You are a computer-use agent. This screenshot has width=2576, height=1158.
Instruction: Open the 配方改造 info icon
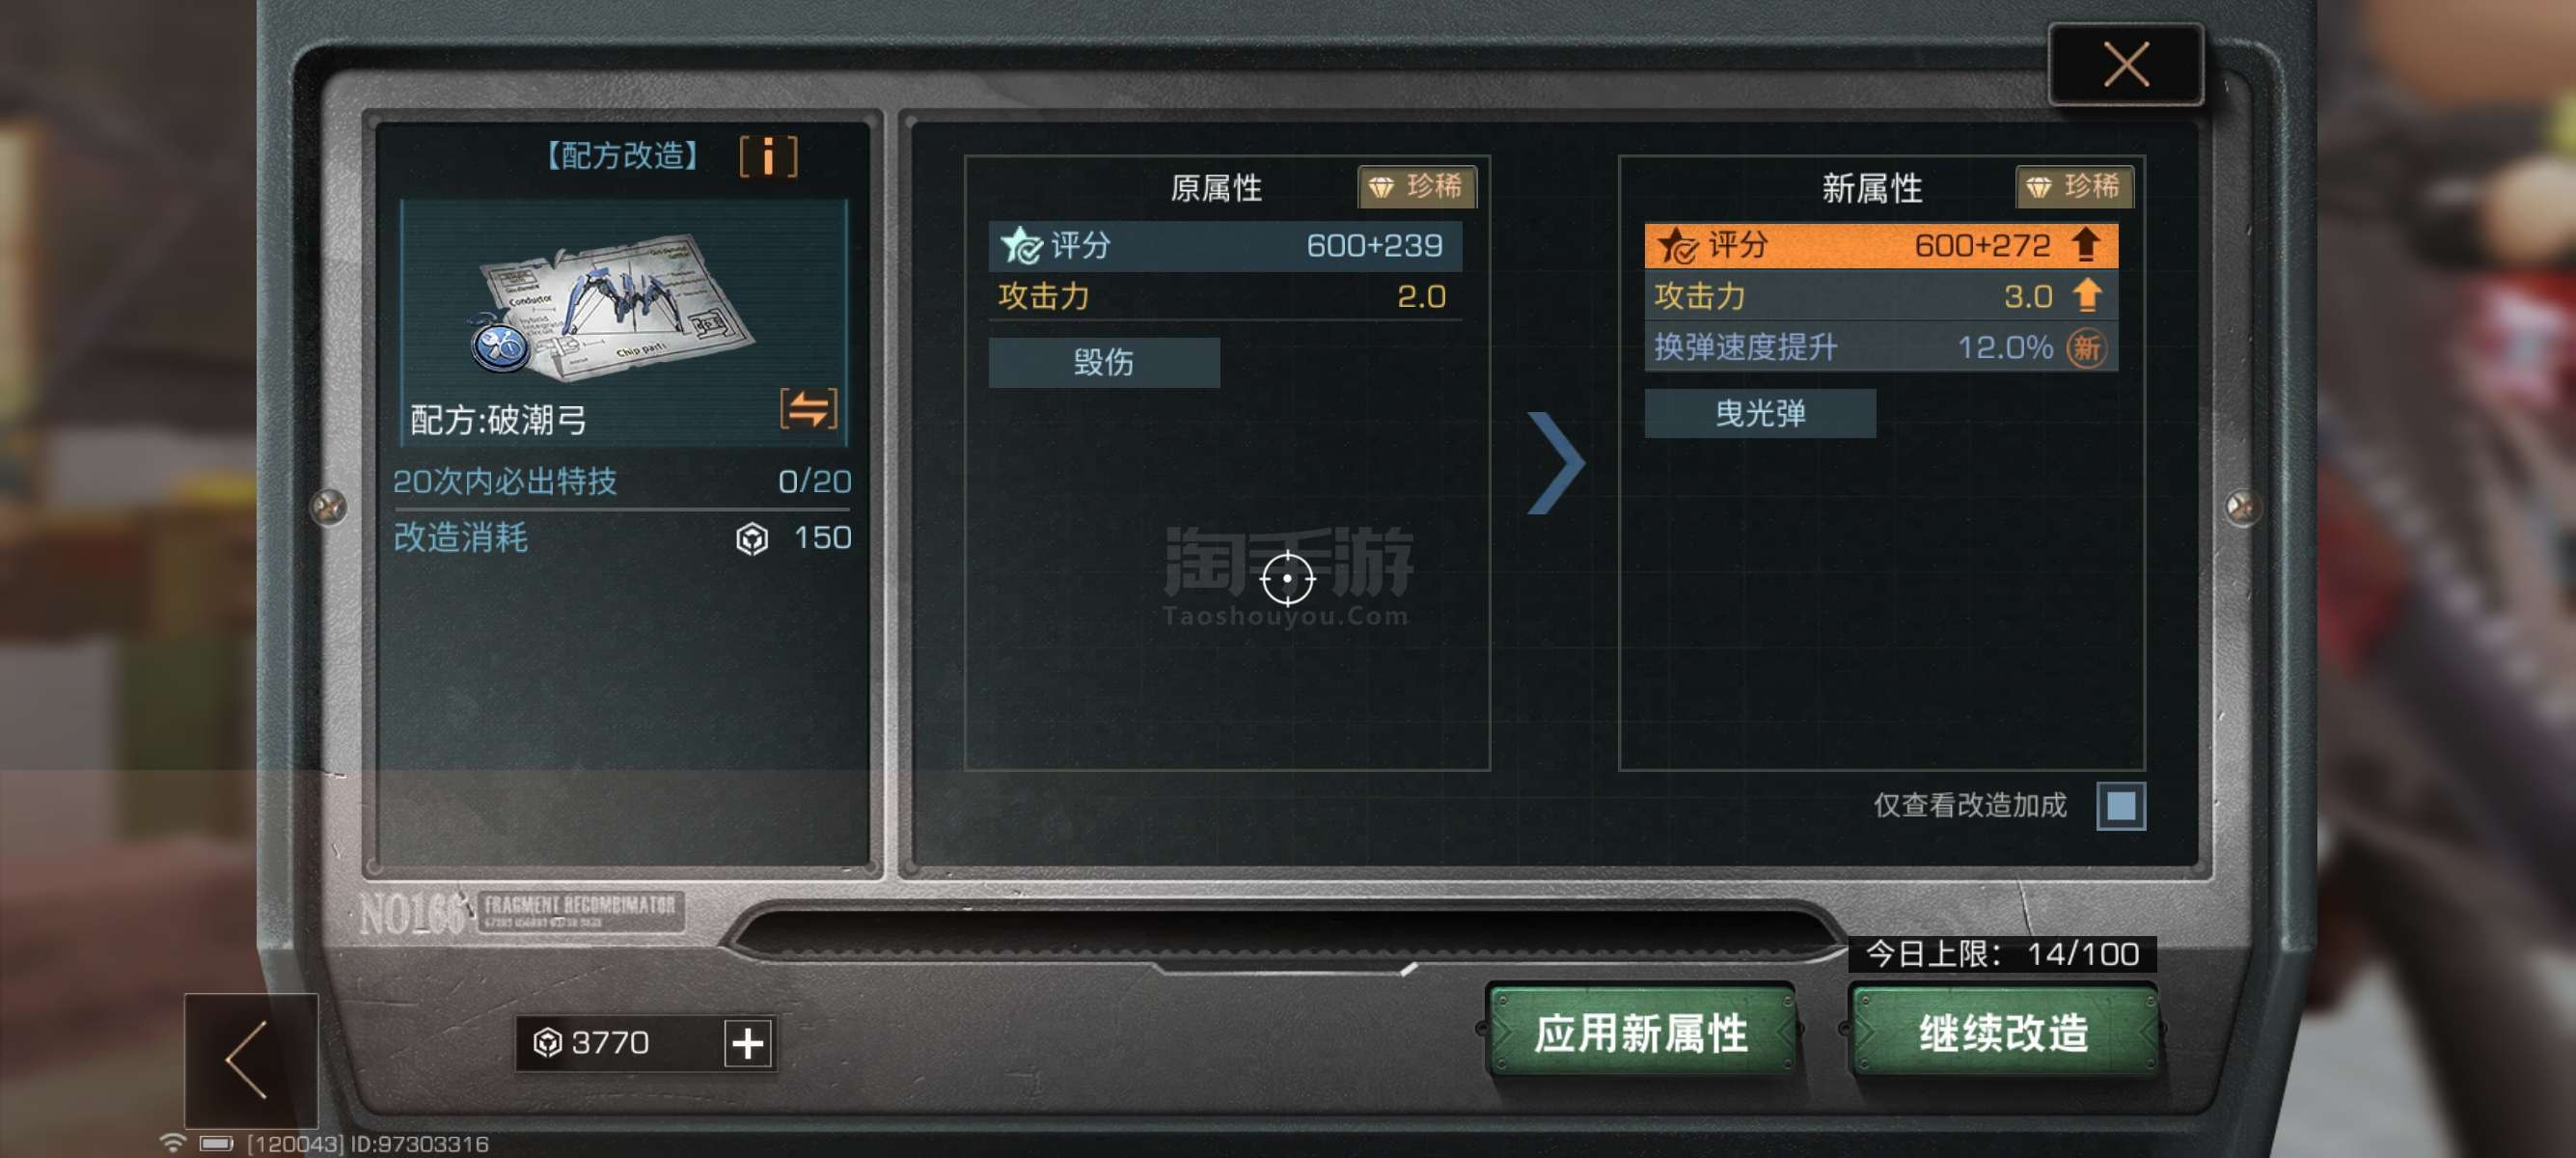[x=768, y=156]
